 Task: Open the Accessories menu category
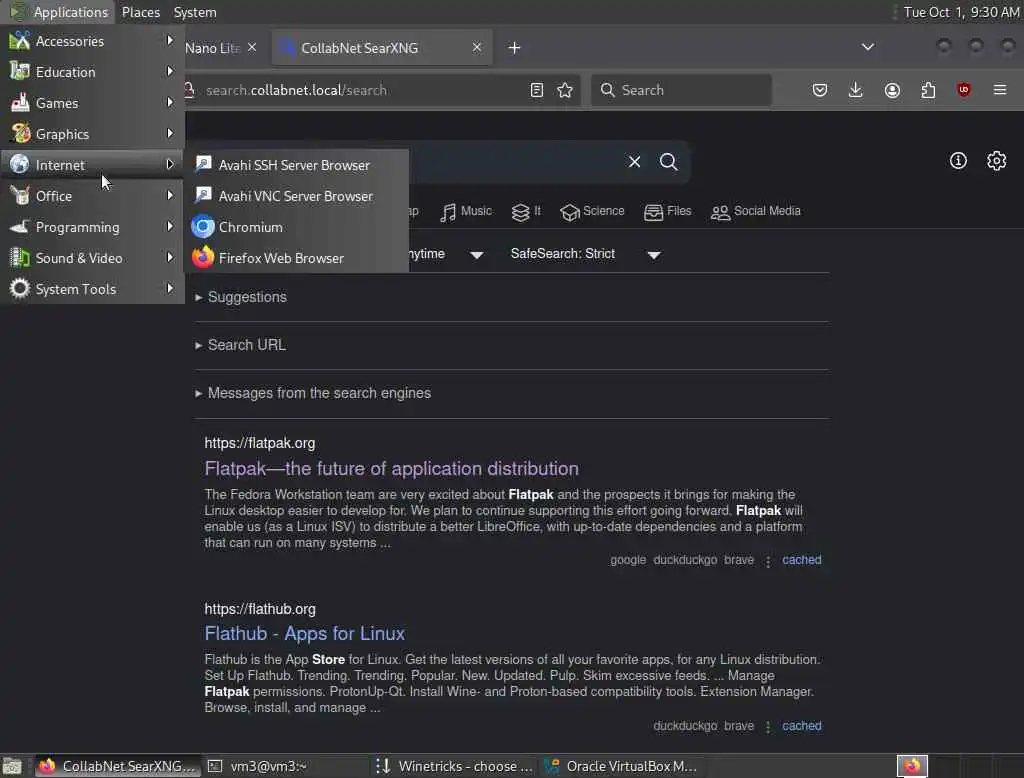coord(92,41)
